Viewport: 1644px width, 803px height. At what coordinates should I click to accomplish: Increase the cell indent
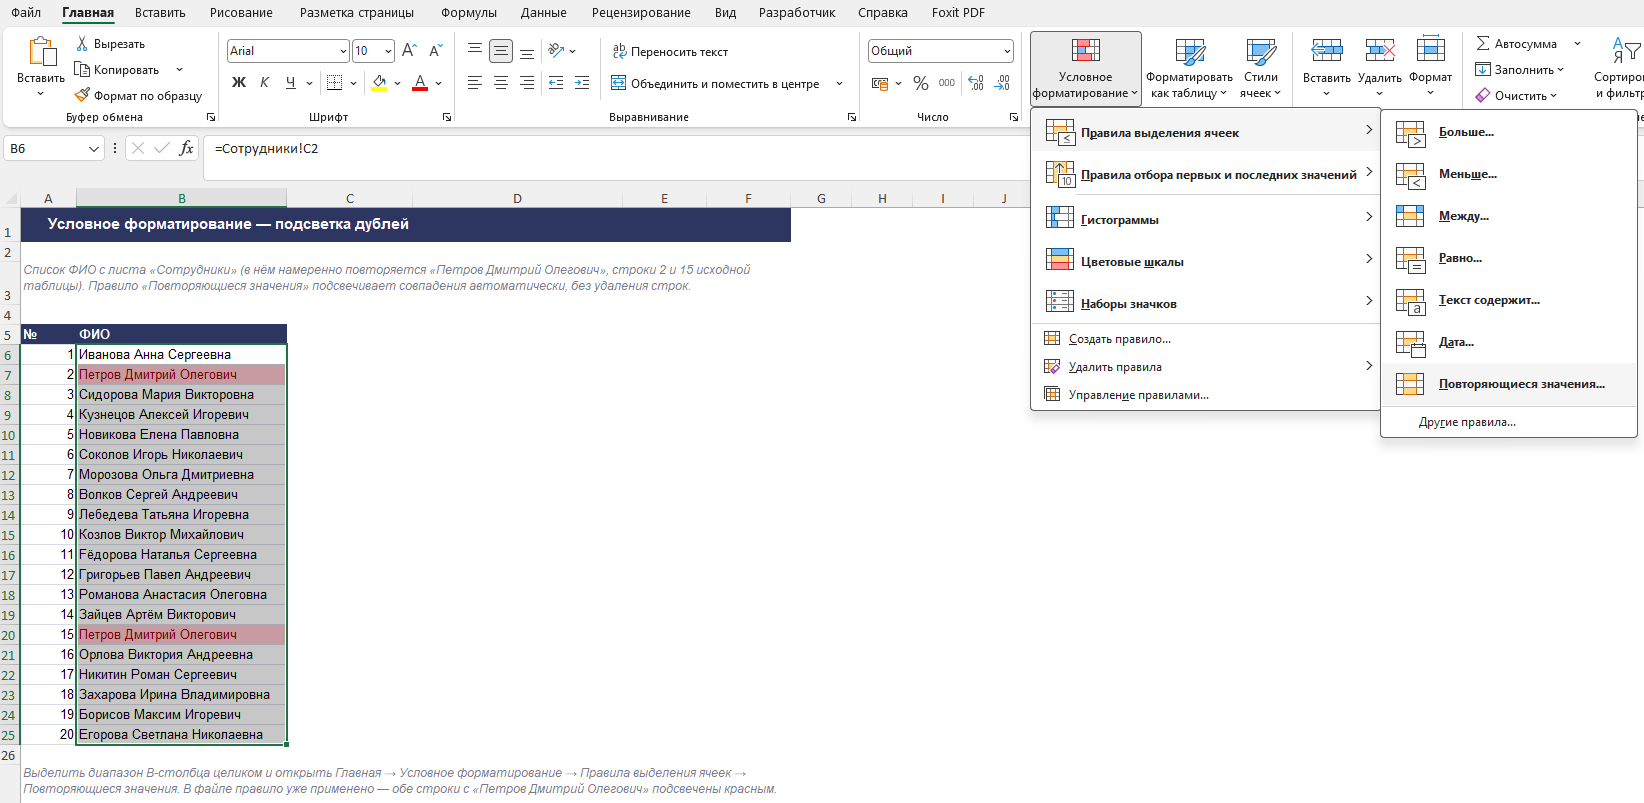(582, 83)
